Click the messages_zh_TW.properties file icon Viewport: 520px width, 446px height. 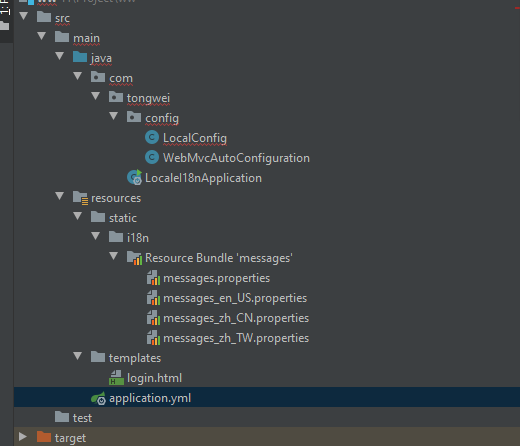153,338
